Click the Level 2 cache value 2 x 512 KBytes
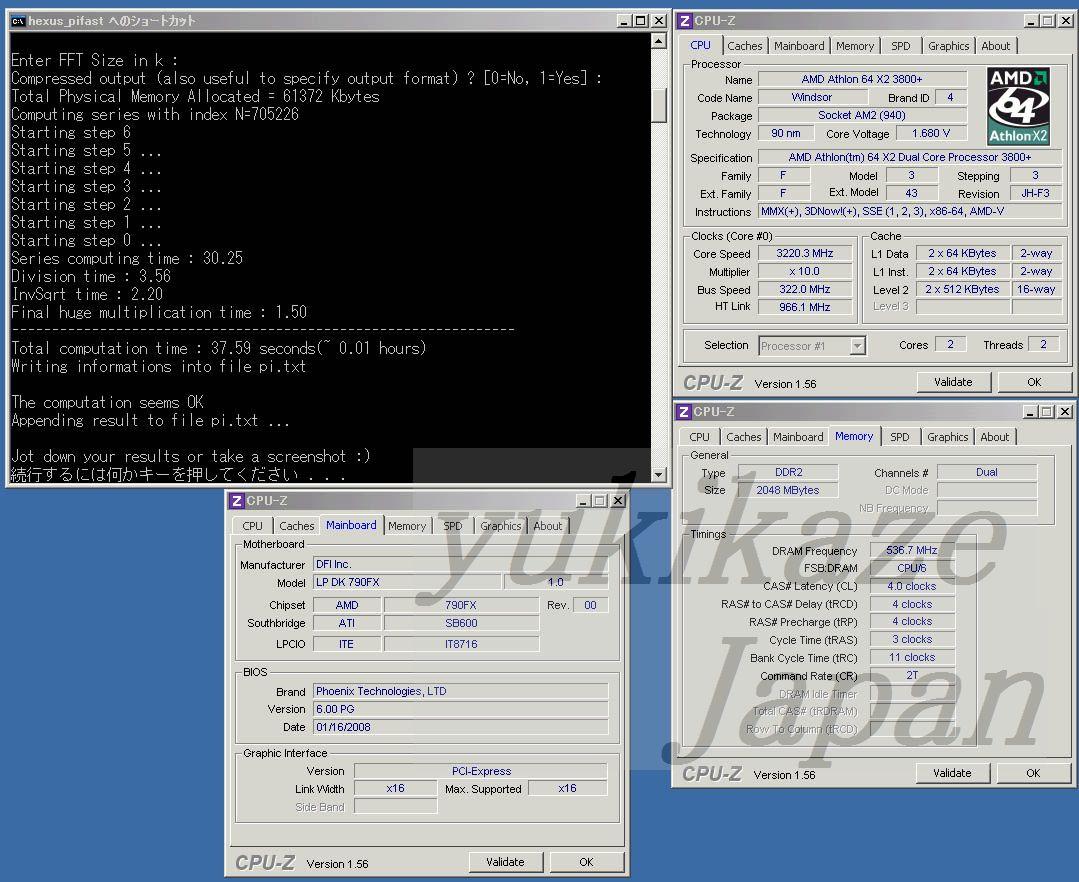Image resolution: width=1079 pixels, height=882 pixels. click(x=962, y=289)
